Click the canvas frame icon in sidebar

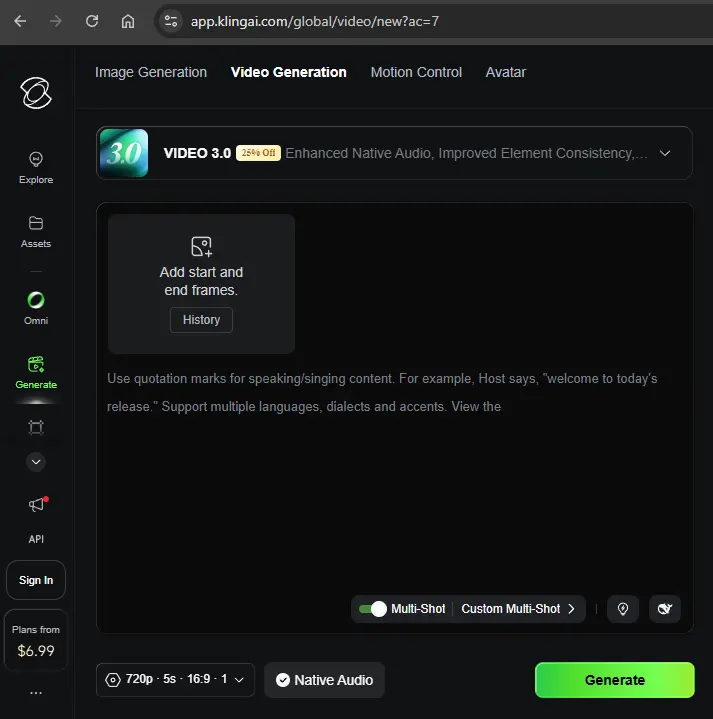[36, 427]
